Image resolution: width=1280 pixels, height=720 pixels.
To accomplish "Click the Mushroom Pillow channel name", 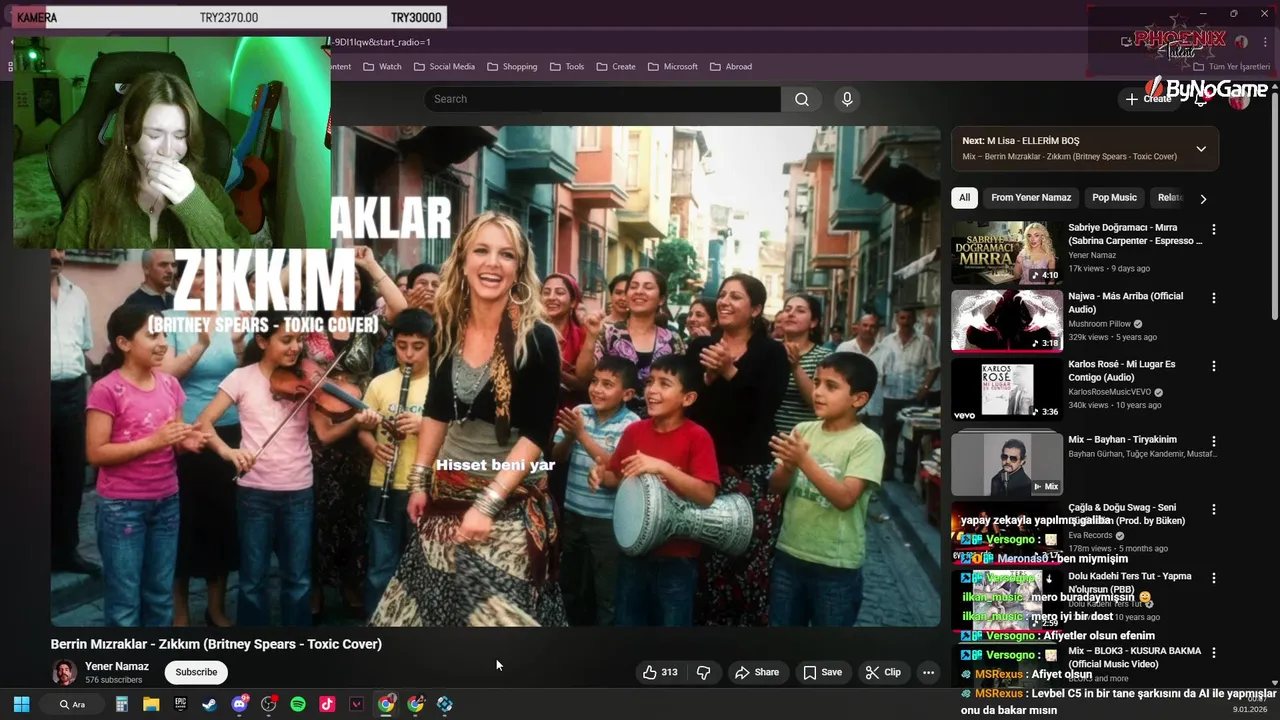I will [x=1099, y=324].
